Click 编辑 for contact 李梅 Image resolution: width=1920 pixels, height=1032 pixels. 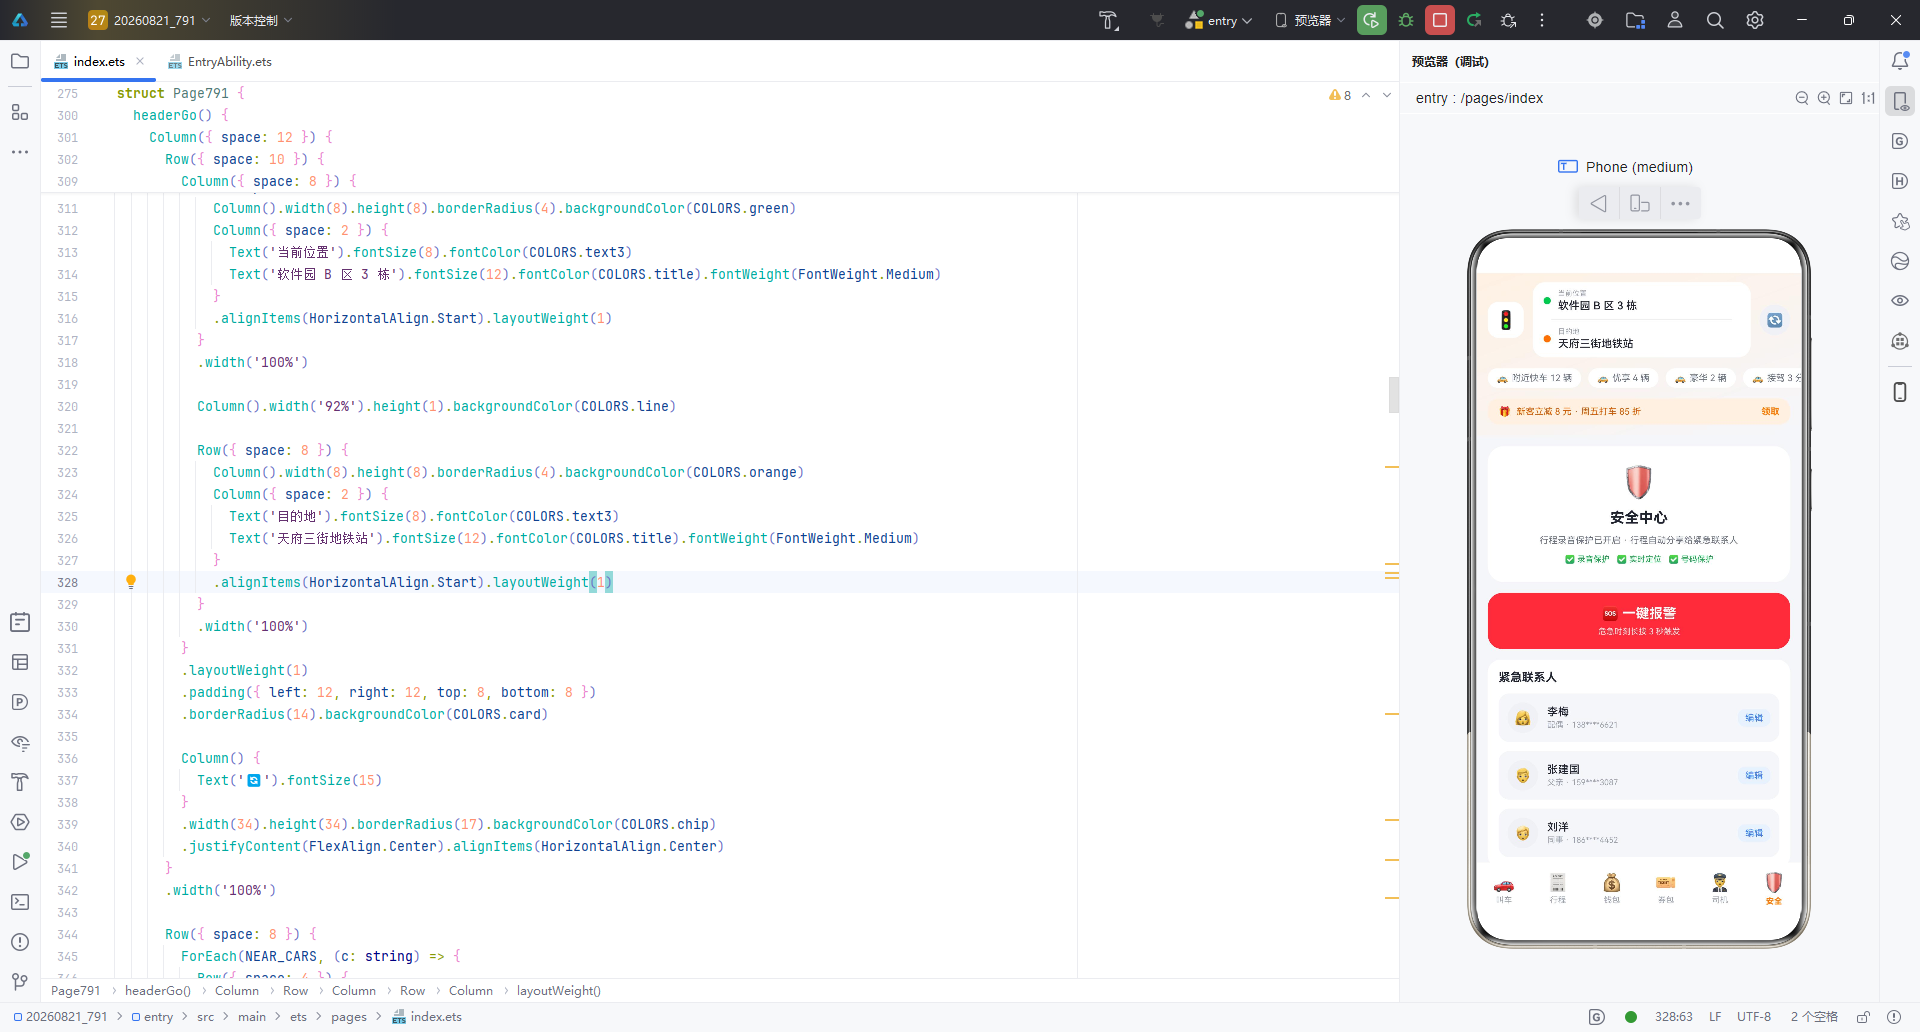[x=1754, y=718]
